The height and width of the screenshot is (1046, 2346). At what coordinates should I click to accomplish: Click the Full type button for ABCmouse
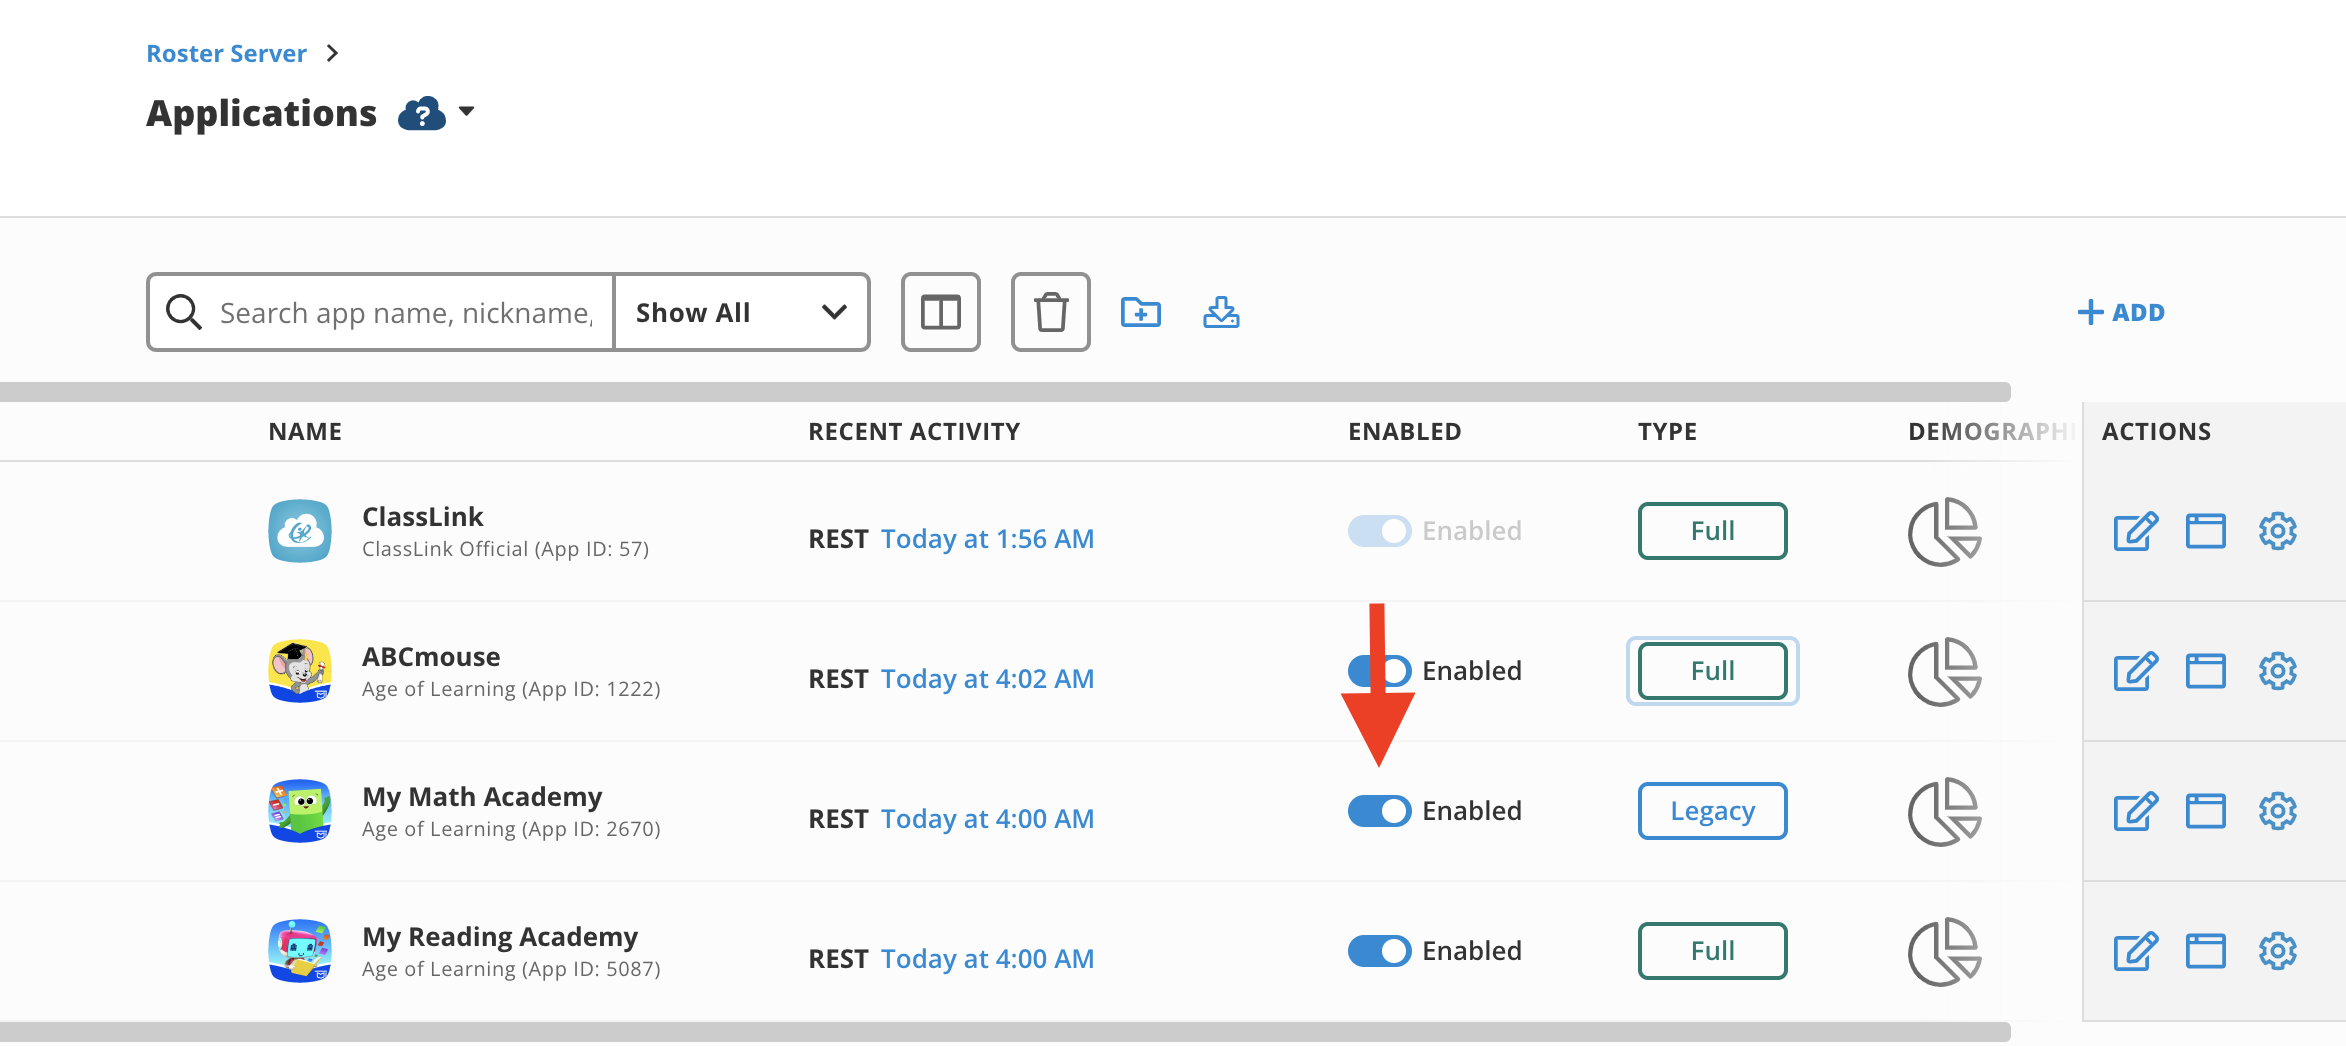1712,671
